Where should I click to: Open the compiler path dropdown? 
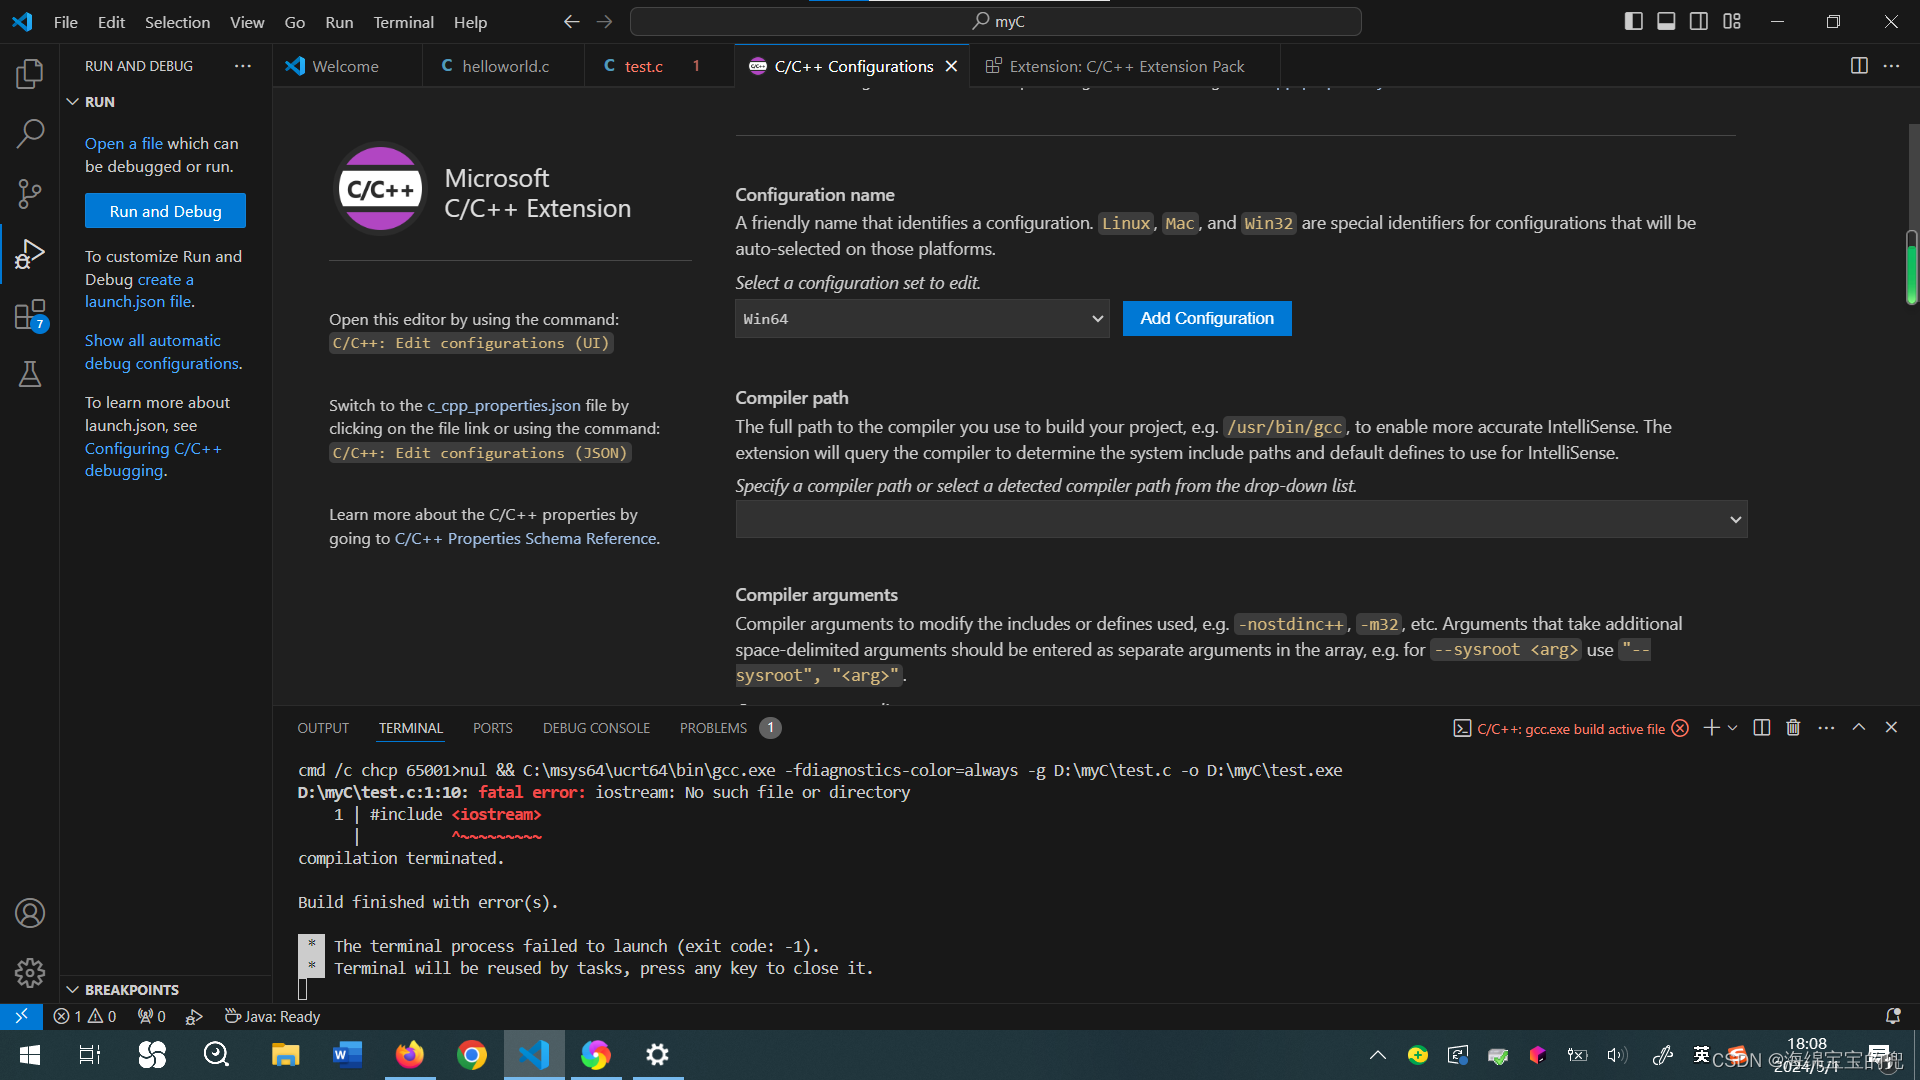[1734, 519]
